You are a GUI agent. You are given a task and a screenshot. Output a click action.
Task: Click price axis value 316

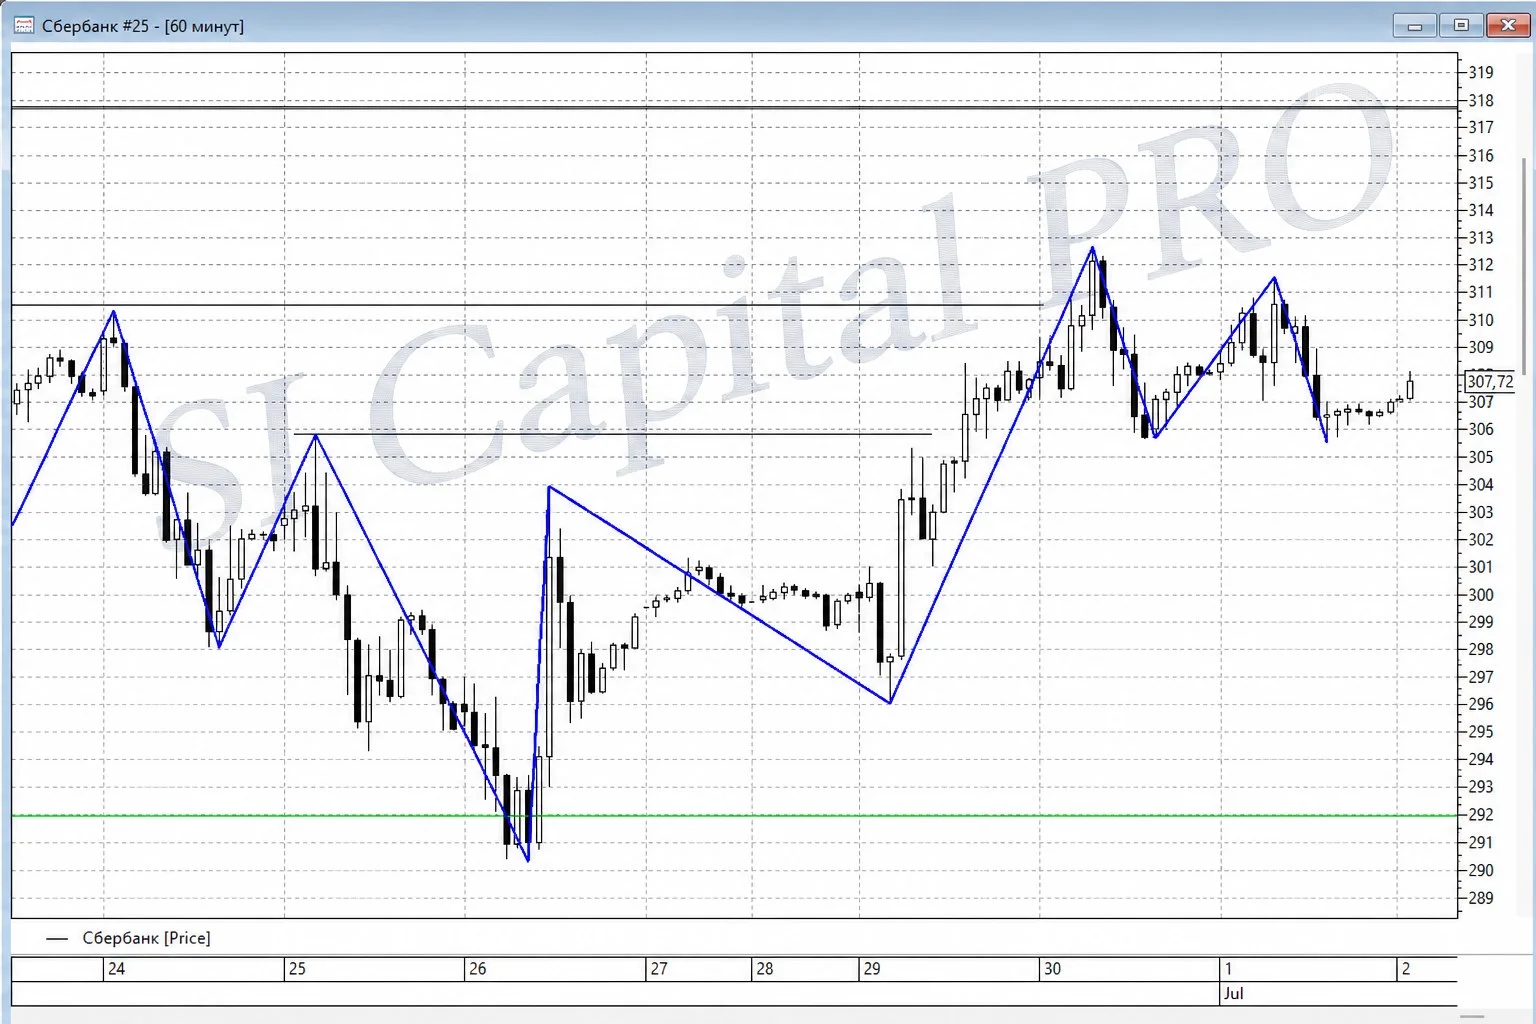(x=1481, y=155)
